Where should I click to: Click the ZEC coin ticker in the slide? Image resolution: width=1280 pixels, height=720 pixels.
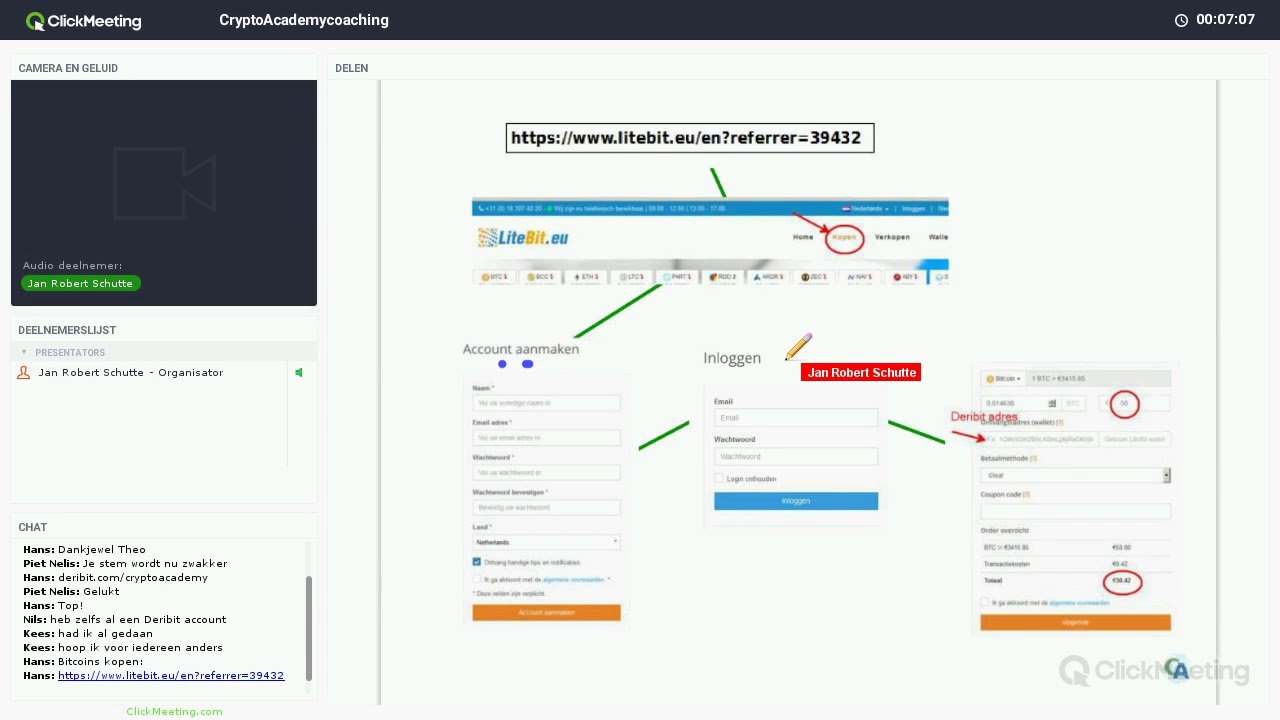pos(815,277)
